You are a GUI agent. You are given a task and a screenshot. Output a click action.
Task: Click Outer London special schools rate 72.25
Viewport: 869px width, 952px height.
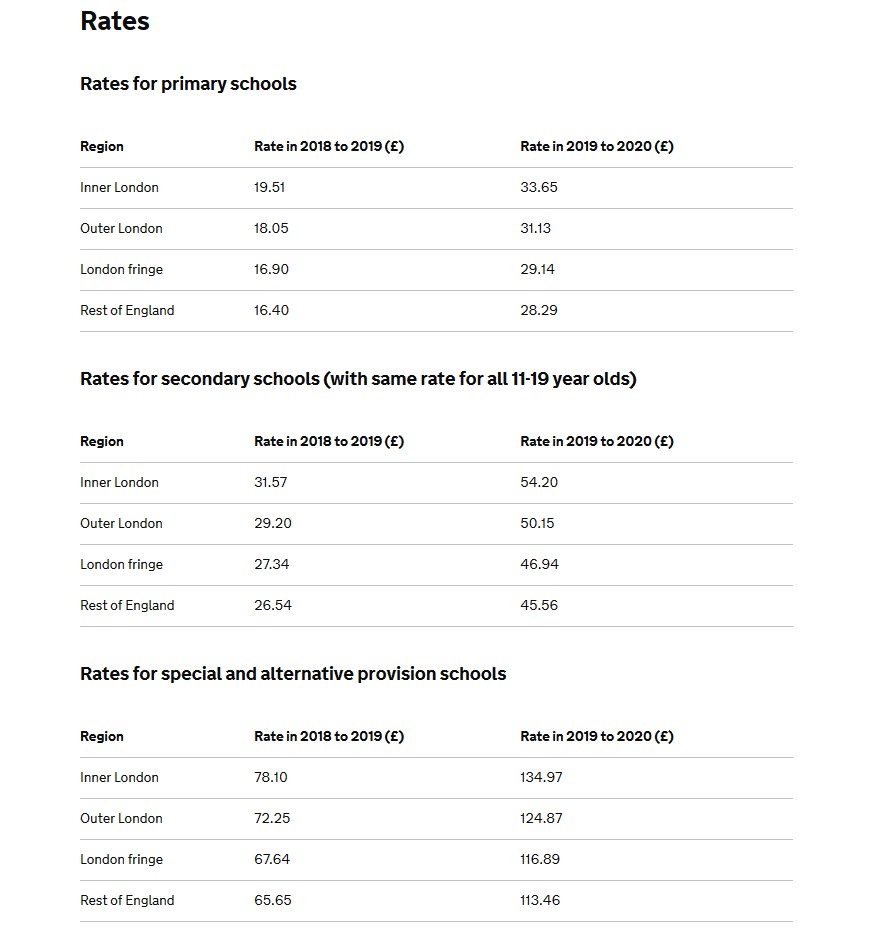(272, 818)
